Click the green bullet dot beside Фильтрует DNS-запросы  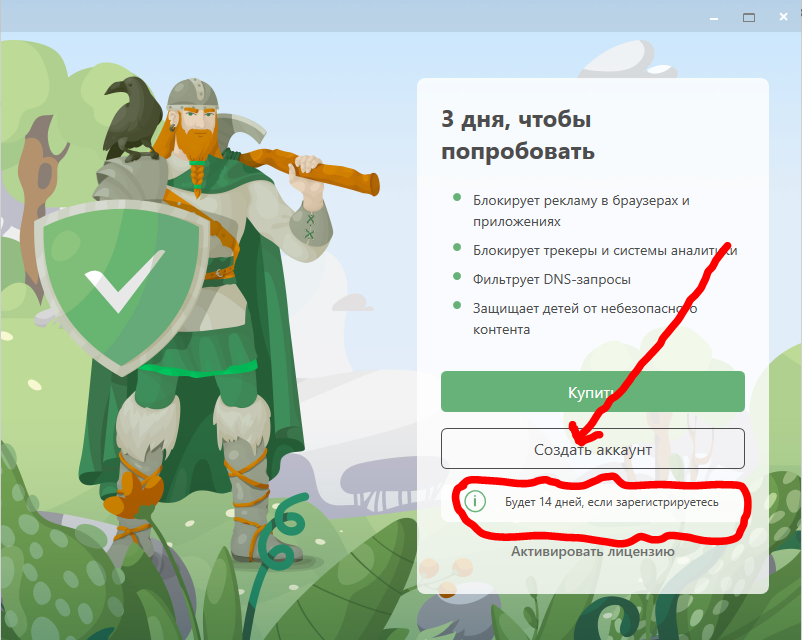[x=457, y=277]
